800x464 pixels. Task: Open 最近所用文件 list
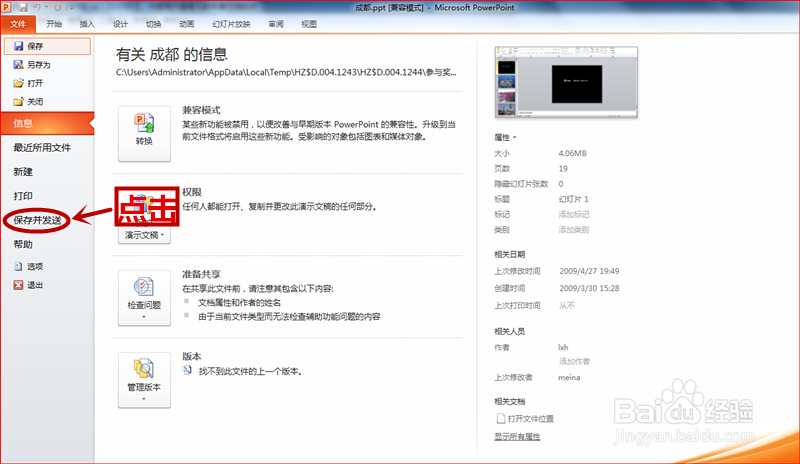[42, 148]
